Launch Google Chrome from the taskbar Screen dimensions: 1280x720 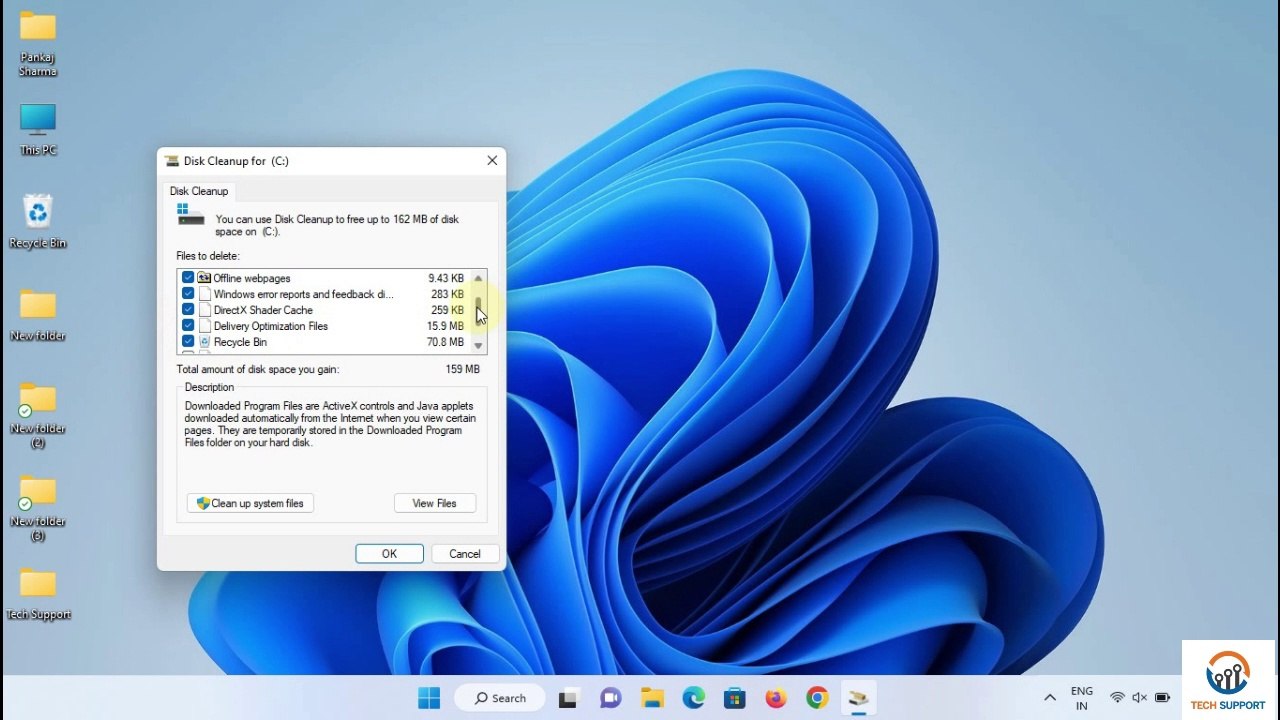click(x=818, y=698)
